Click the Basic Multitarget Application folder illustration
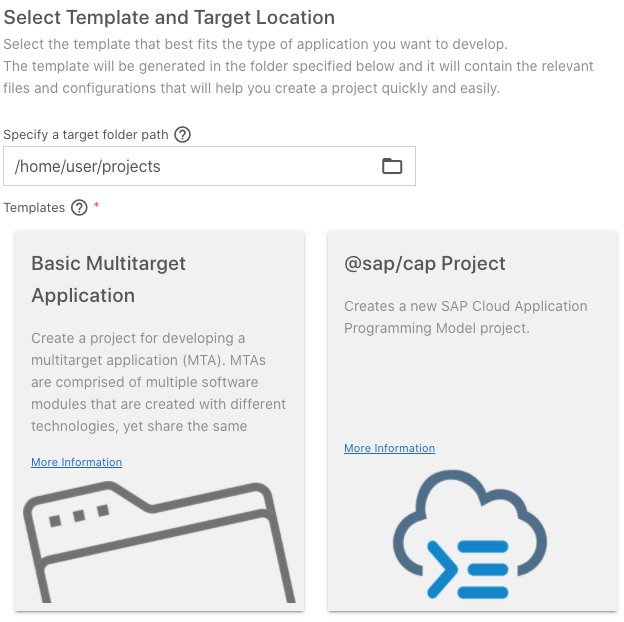 pos(159,542)
